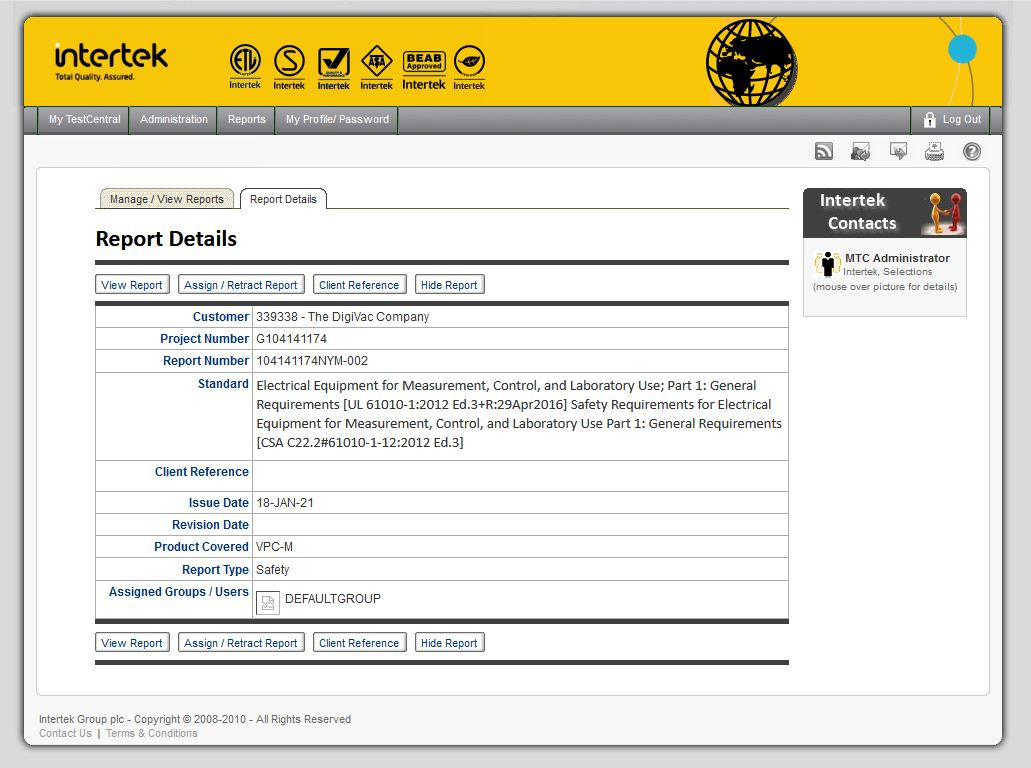Viewport: 1031px width, 768px height.
Task: Open My Profile/ Password menu
Action: [x=337, y=120]
